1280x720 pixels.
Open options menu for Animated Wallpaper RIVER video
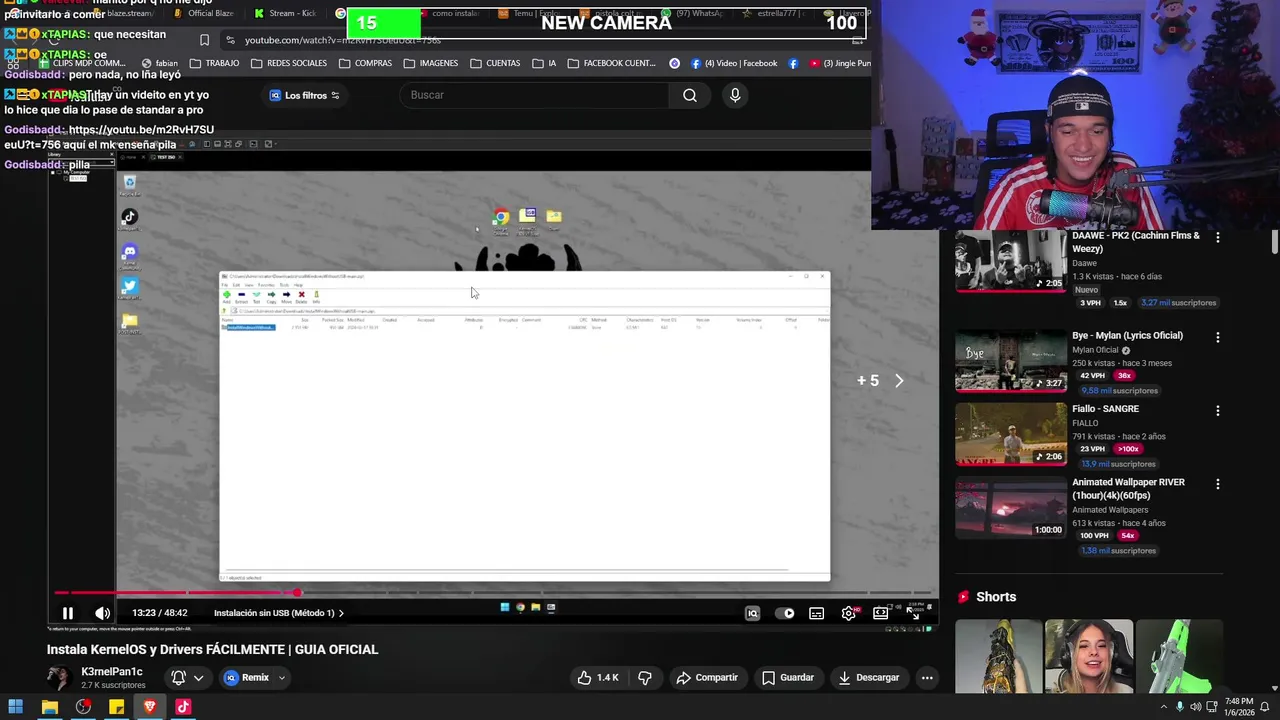click(1217, 484)
